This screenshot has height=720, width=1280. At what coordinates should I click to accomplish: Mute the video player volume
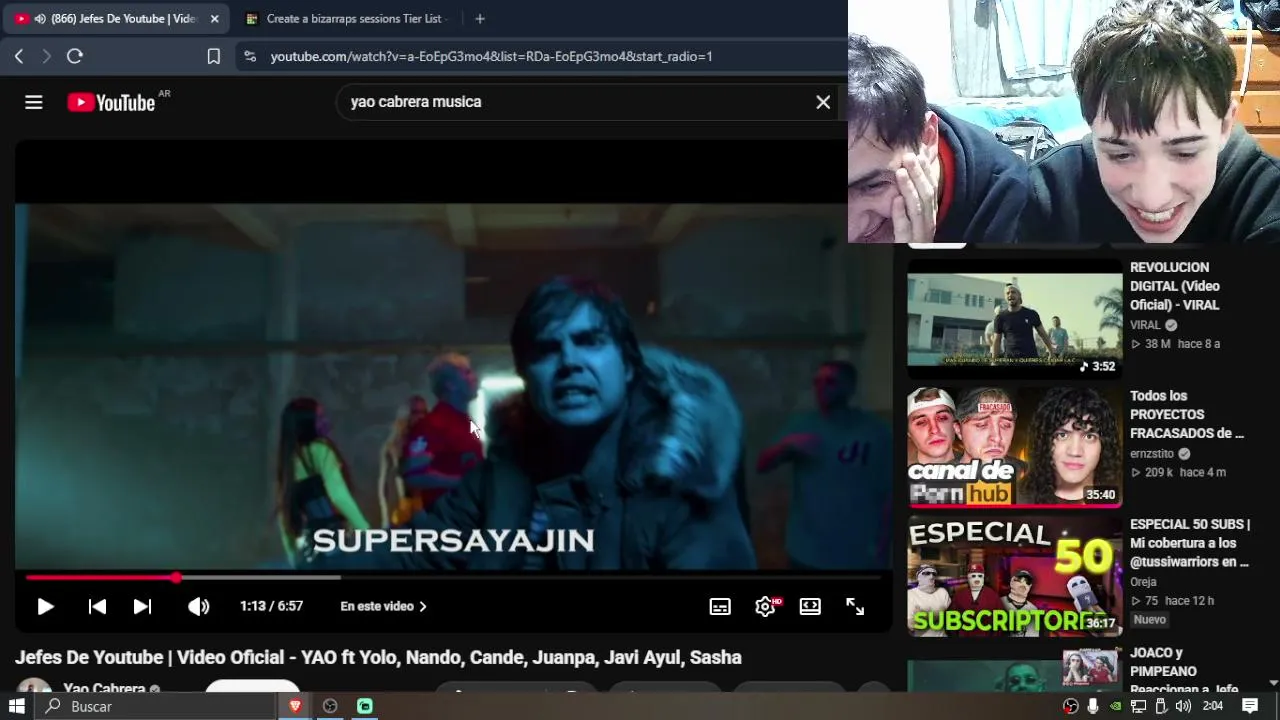tap(199, 606)
